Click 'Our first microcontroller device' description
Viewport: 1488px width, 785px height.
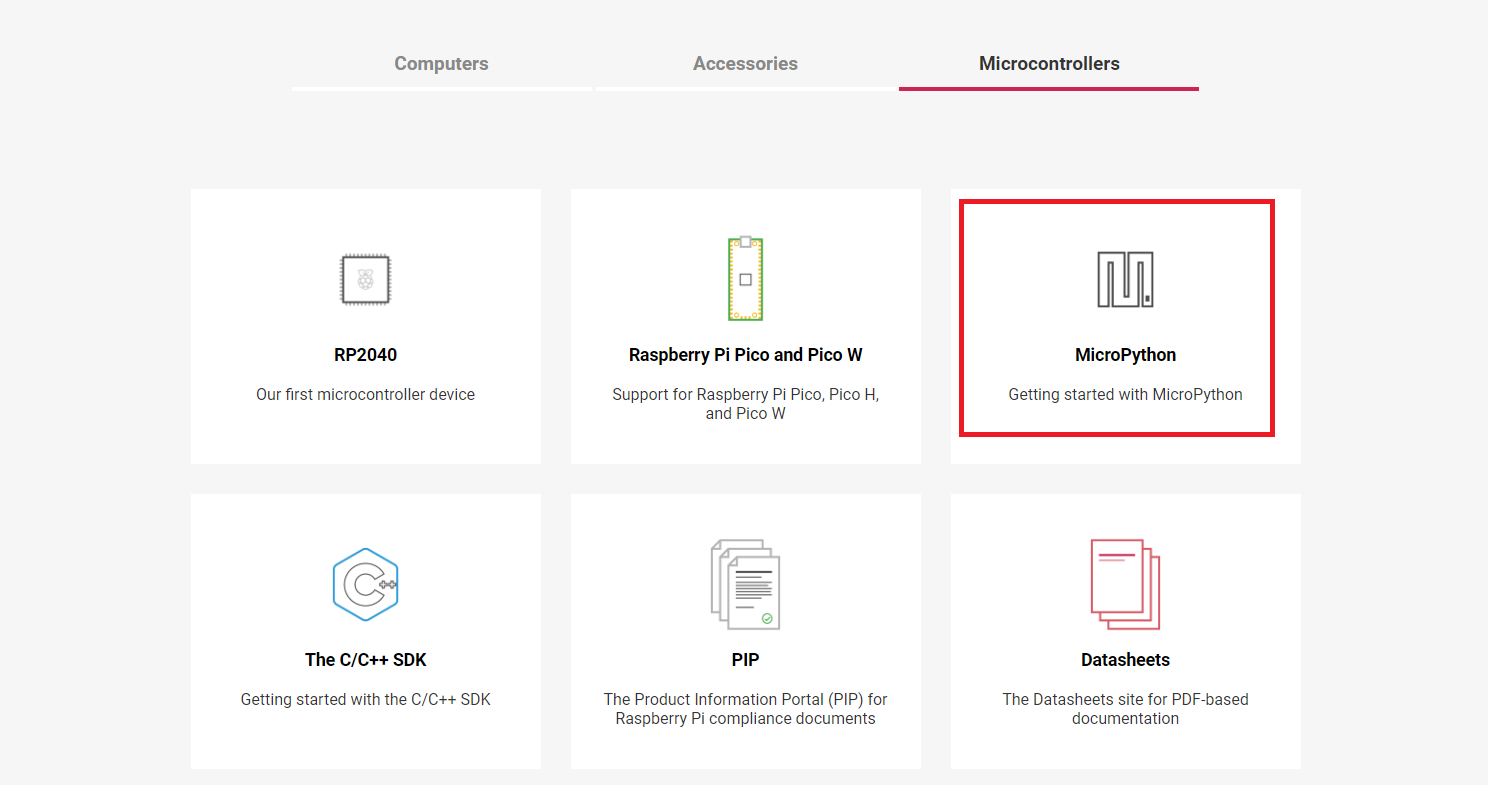tap(366, 395)
